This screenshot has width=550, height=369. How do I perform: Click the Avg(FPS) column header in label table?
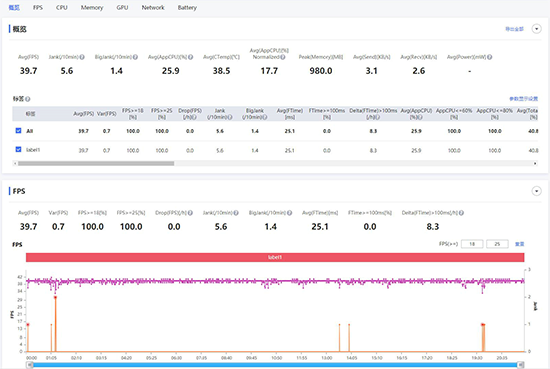(x=83, y=114)
